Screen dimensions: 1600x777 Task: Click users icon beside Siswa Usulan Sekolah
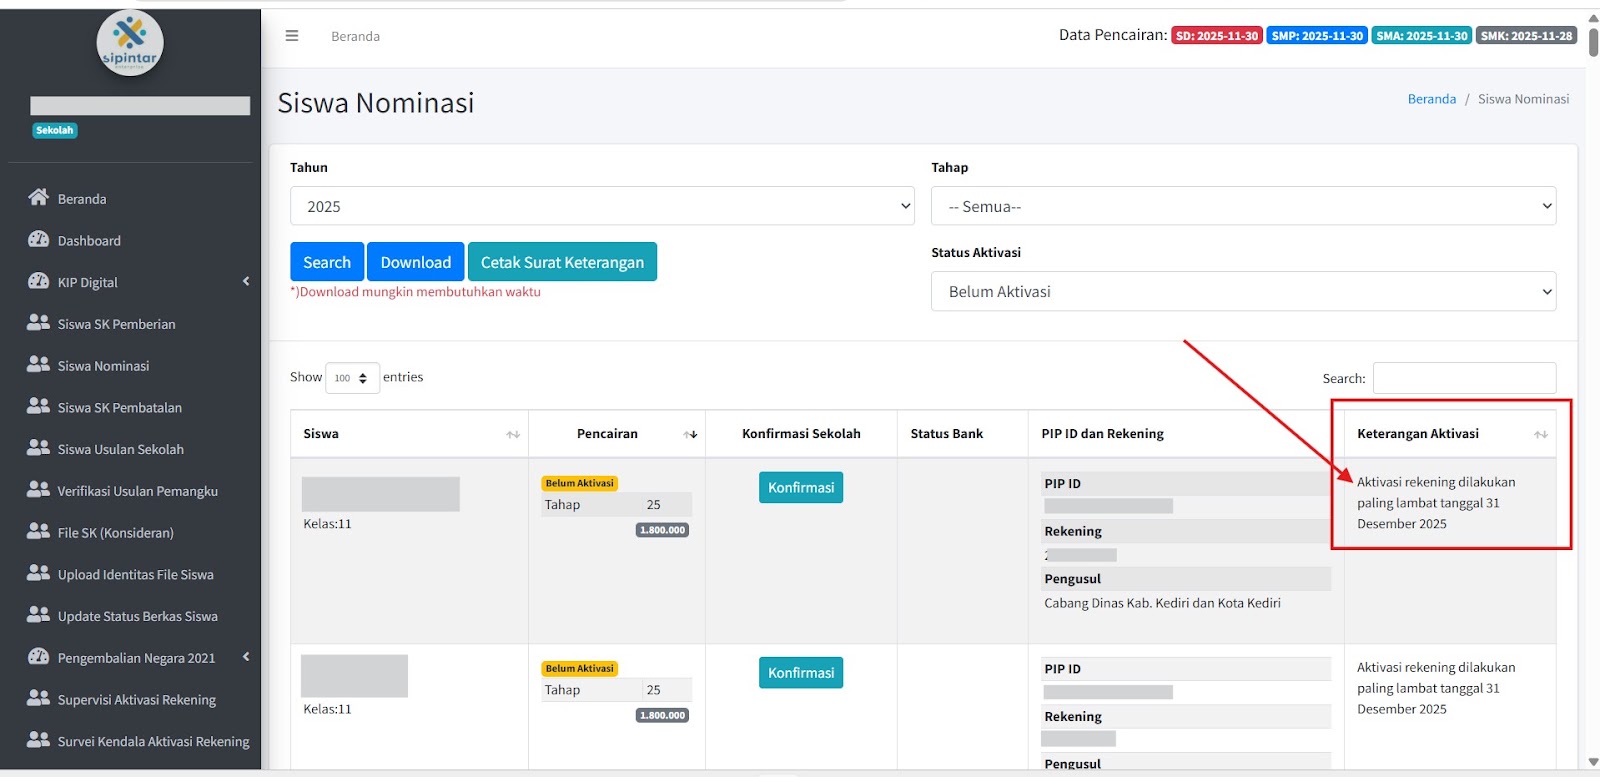[38, 448]
